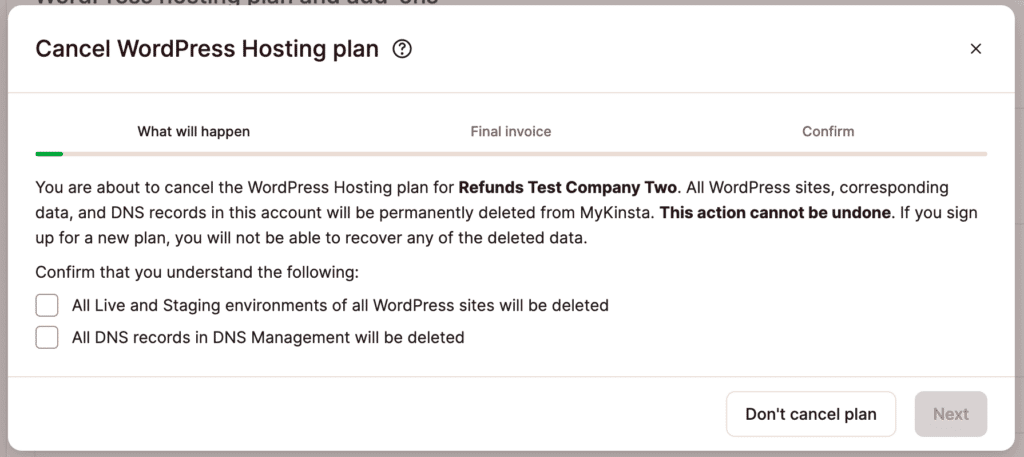The width and height of the screenshot is (1024, 457).
Task: Click the 'All Live and Staging environments' label text
Action: 340,305
